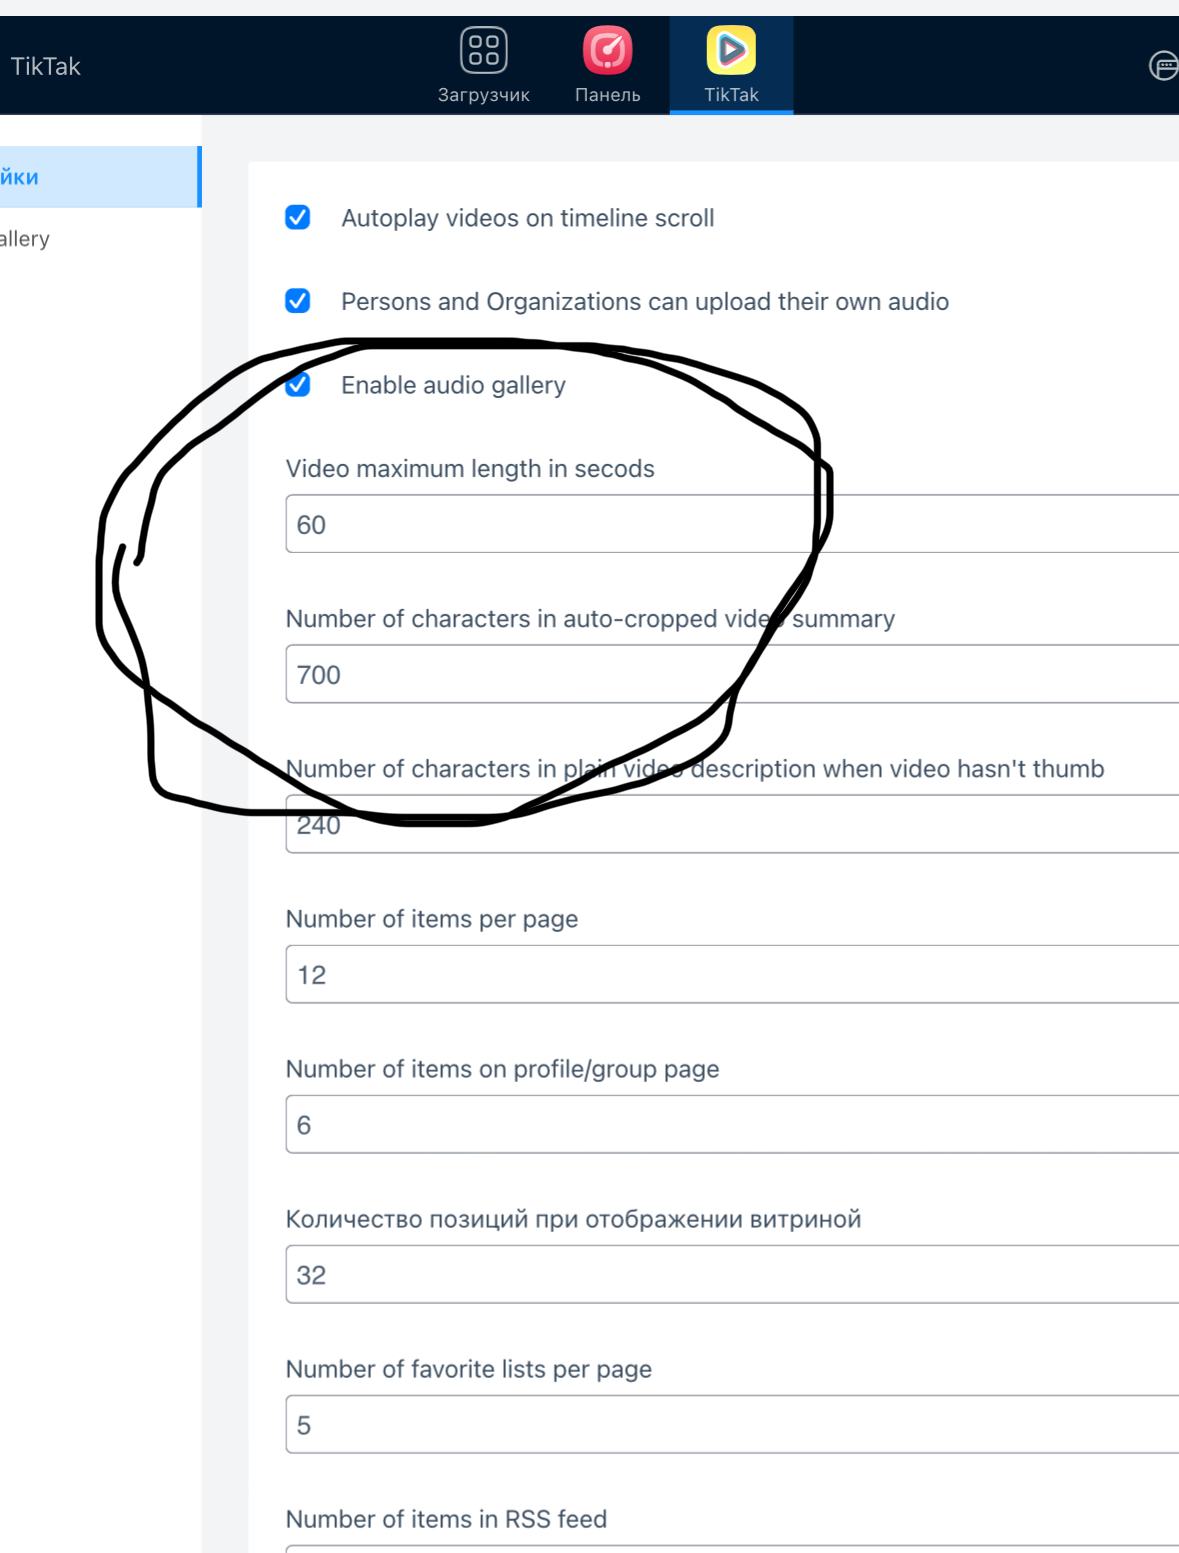Click the plain video description characters field
The width and height of the screenshot is (1179, 1553).
730,826
